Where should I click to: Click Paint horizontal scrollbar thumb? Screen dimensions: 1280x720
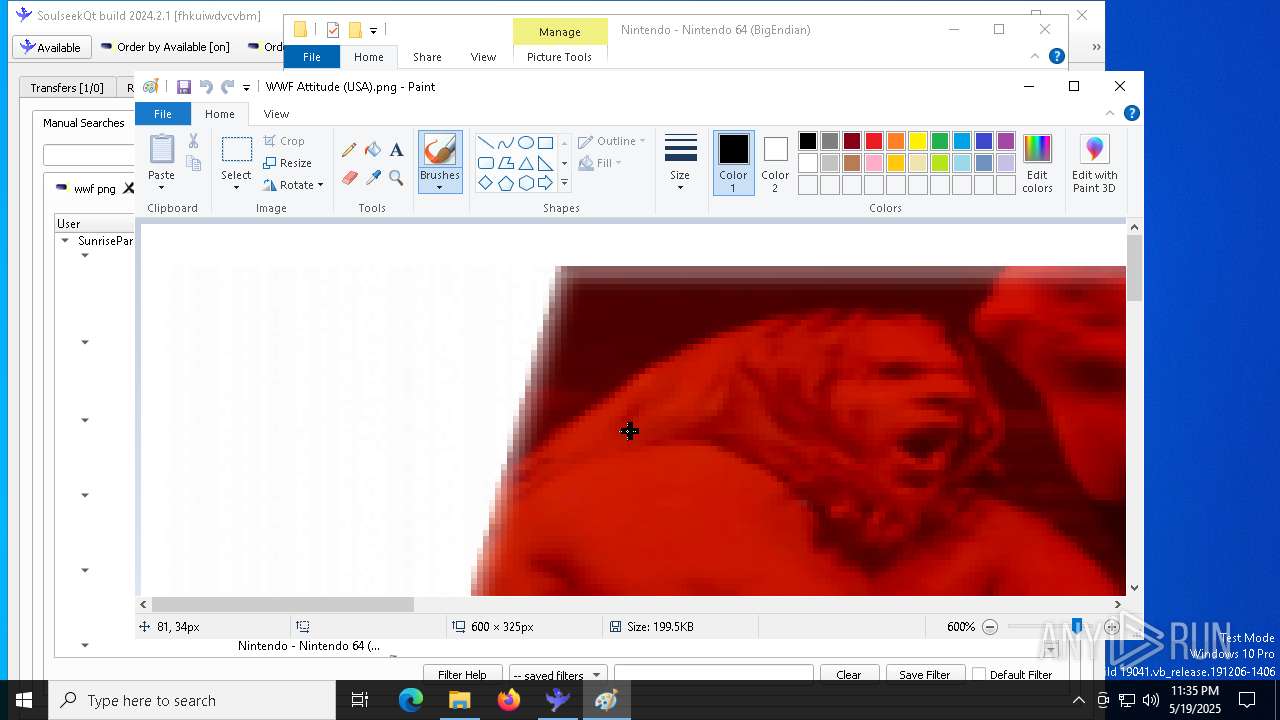[x=283, y=604]
